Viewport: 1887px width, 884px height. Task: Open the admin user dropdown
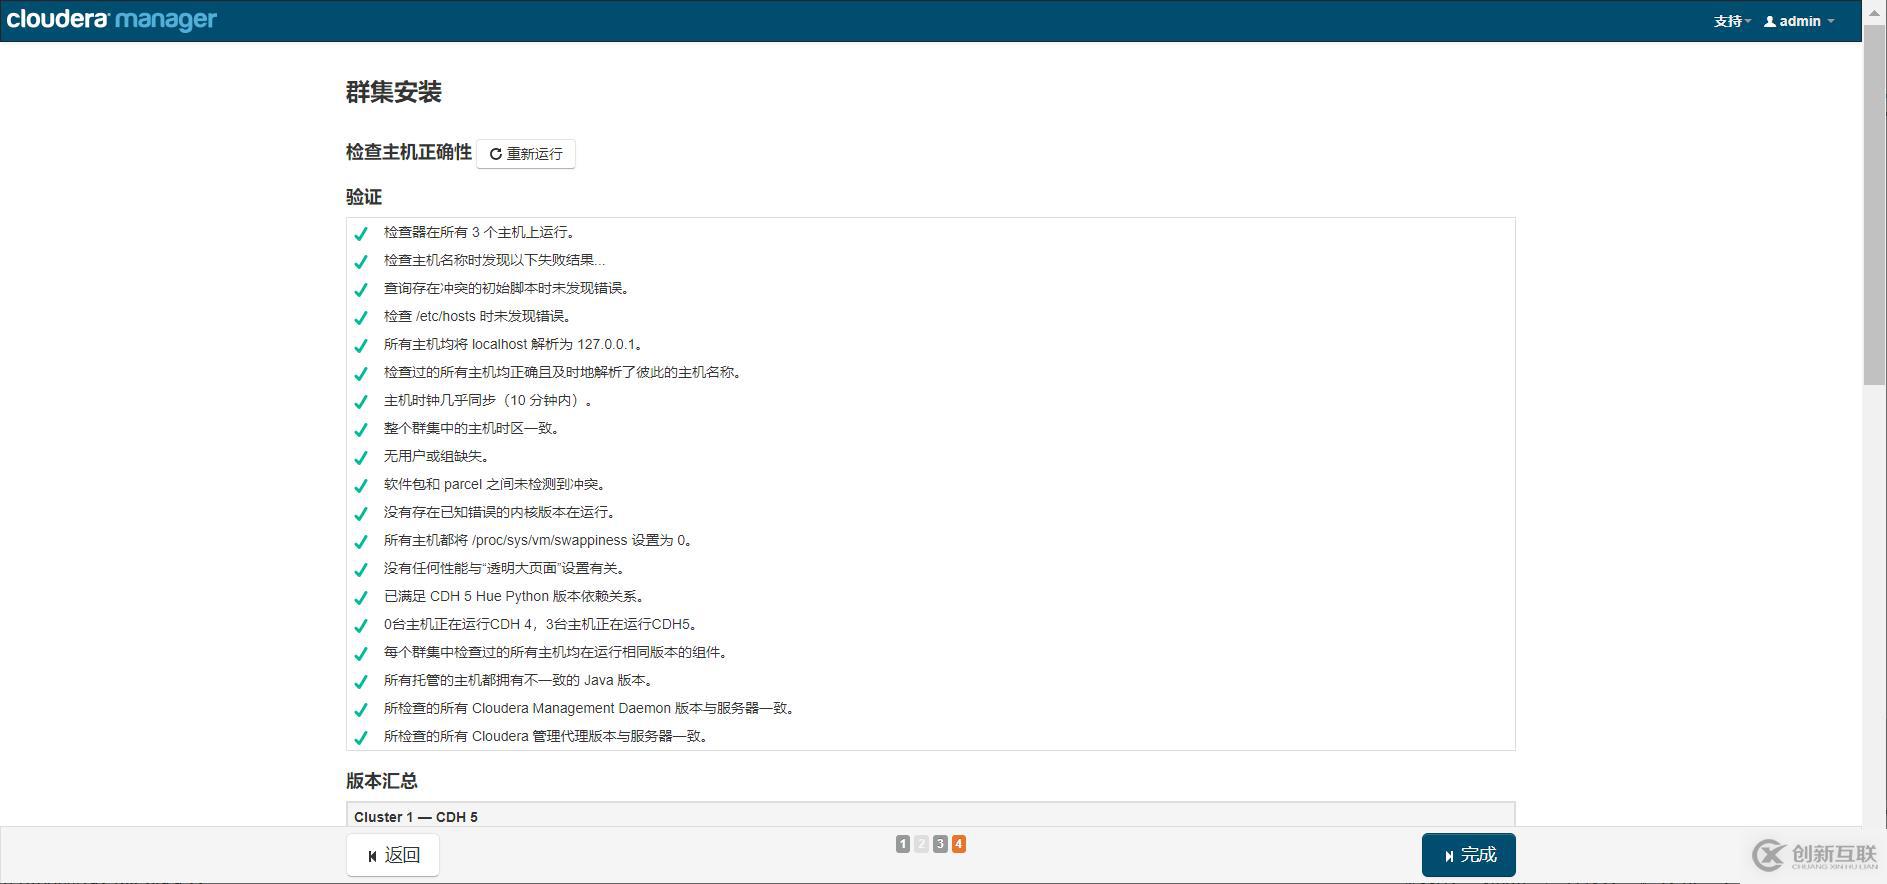click(x=1799, y=21)
